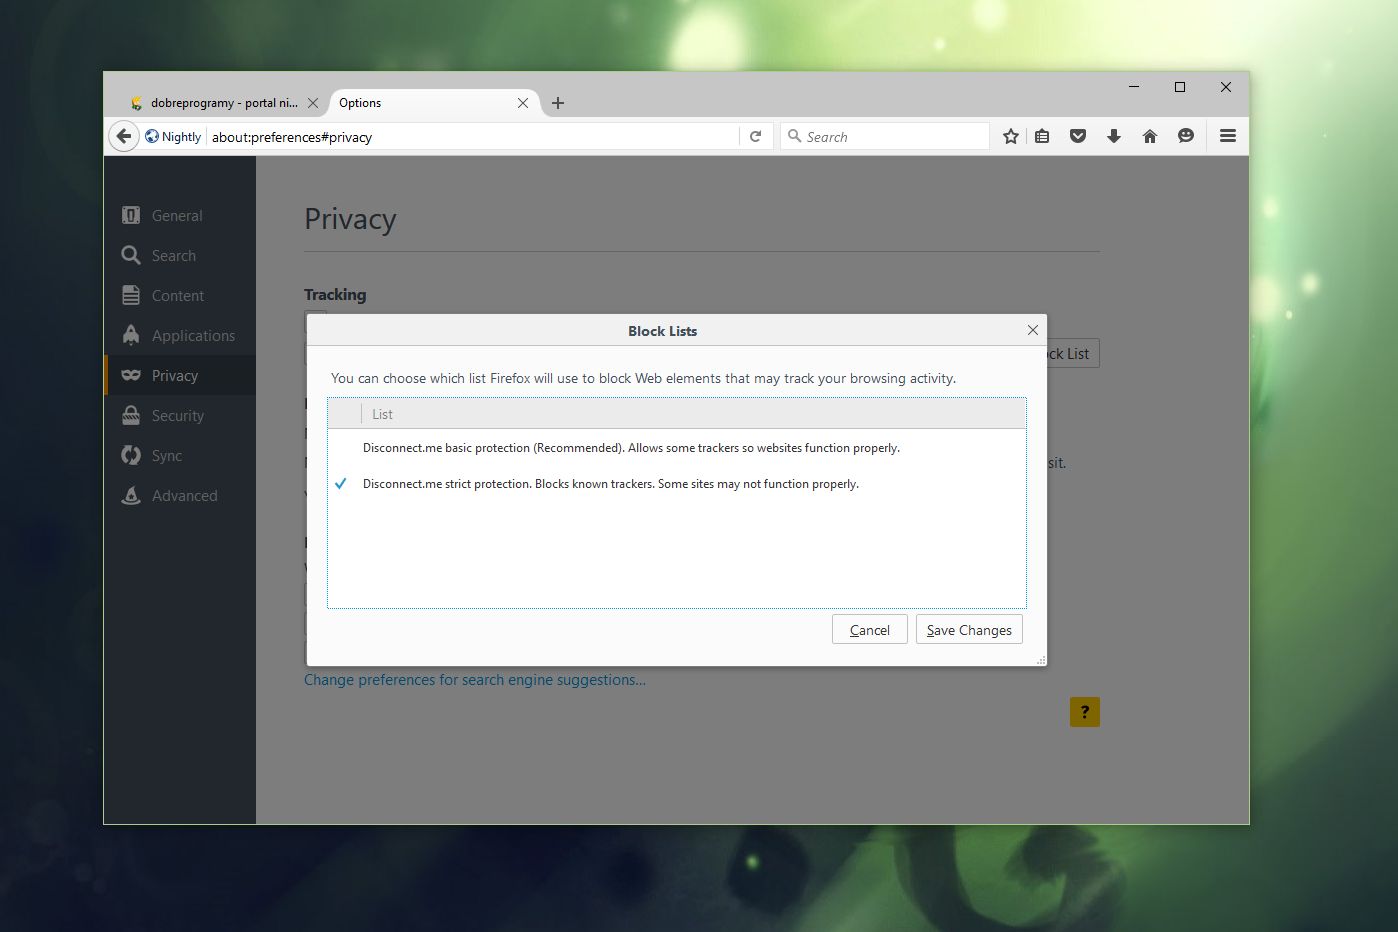
Task: Select Disconnect.me strict protection list
Action: coord(677,484)
